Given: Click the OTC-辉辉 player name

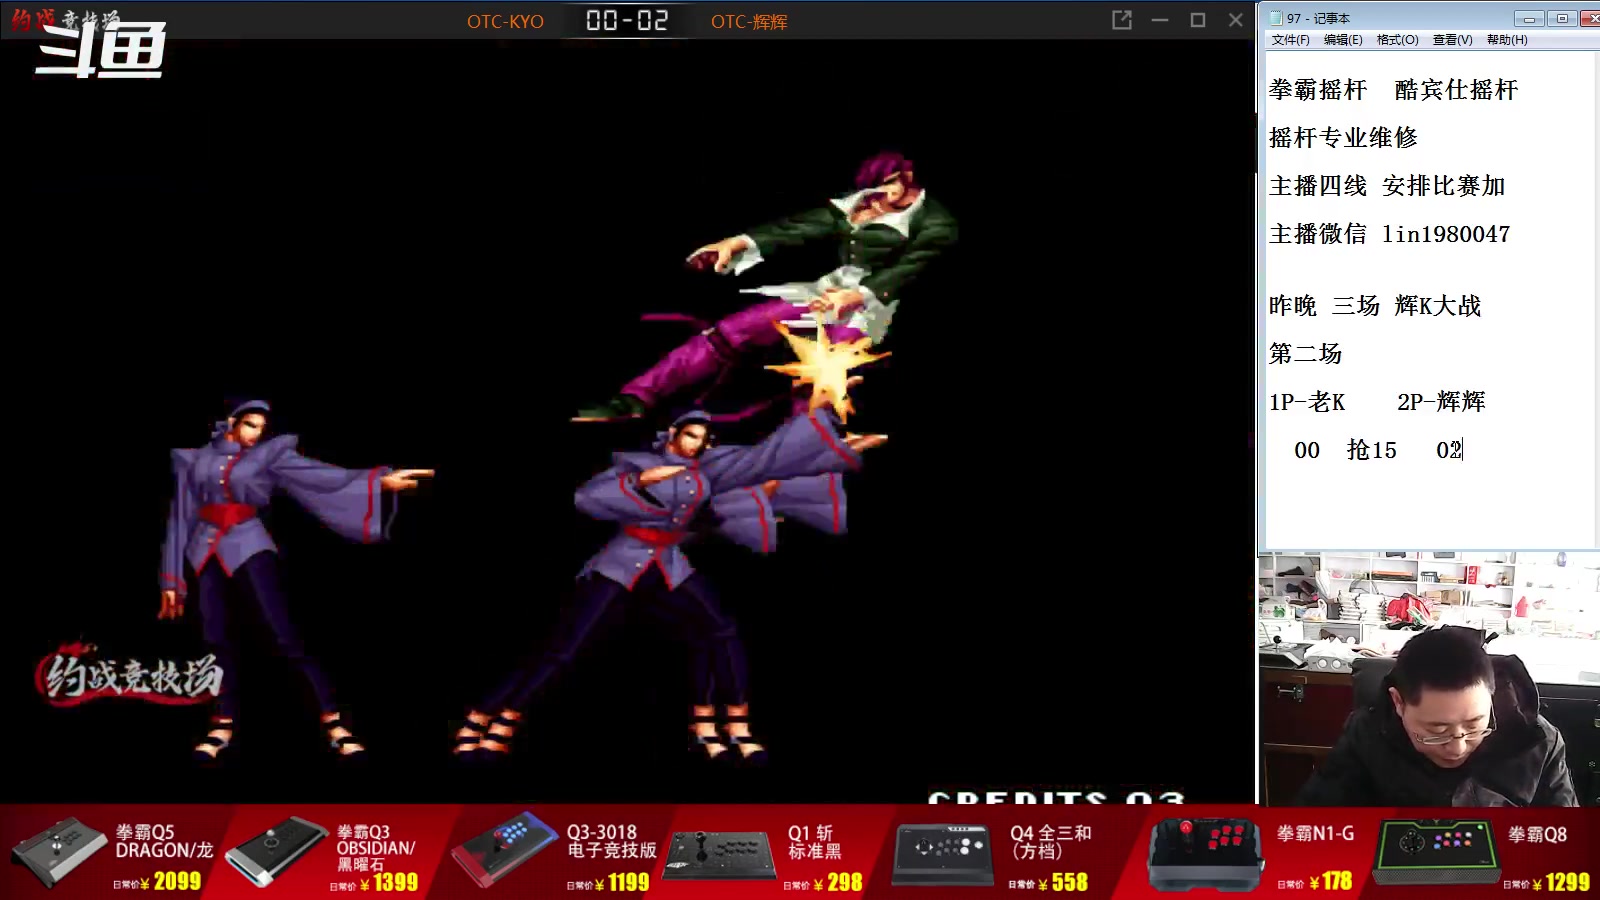Looking at the screenshot, I should [749, 21].
